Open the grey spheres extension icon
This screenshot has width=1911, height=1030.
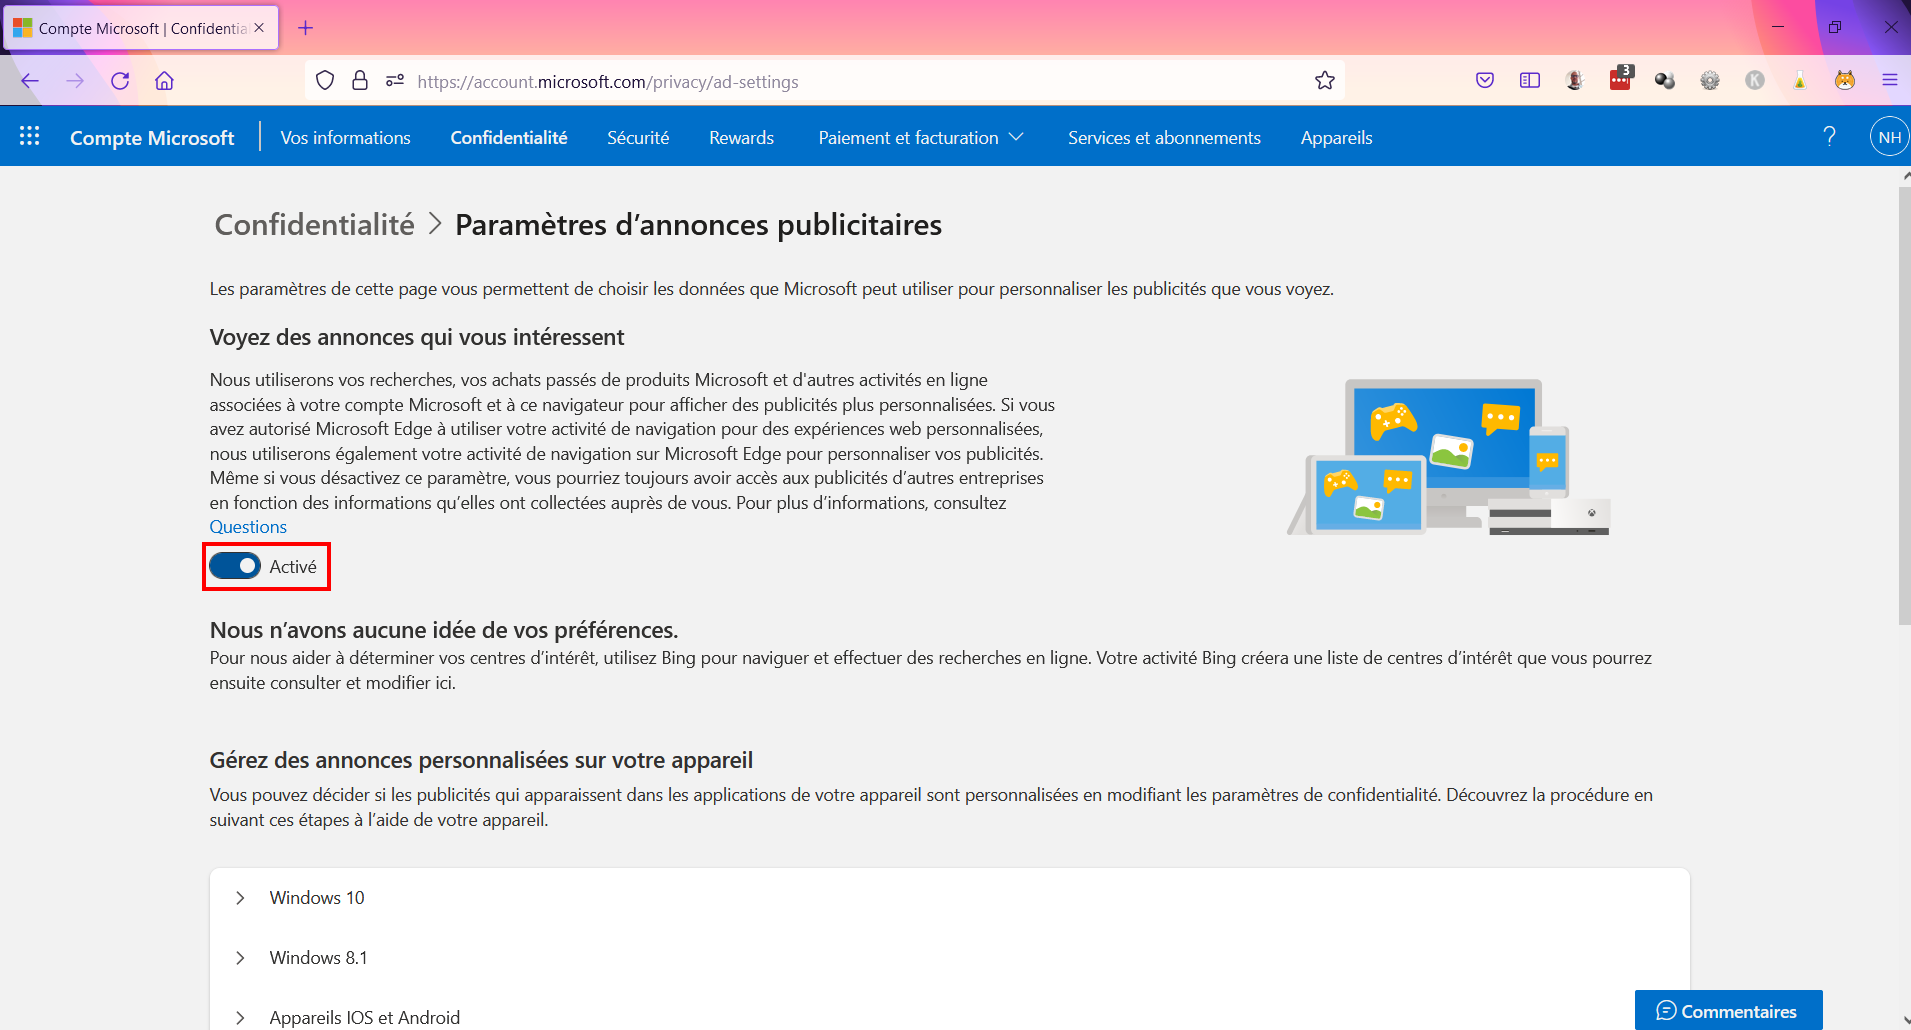pyautogui.click(x=1665, y=81)
